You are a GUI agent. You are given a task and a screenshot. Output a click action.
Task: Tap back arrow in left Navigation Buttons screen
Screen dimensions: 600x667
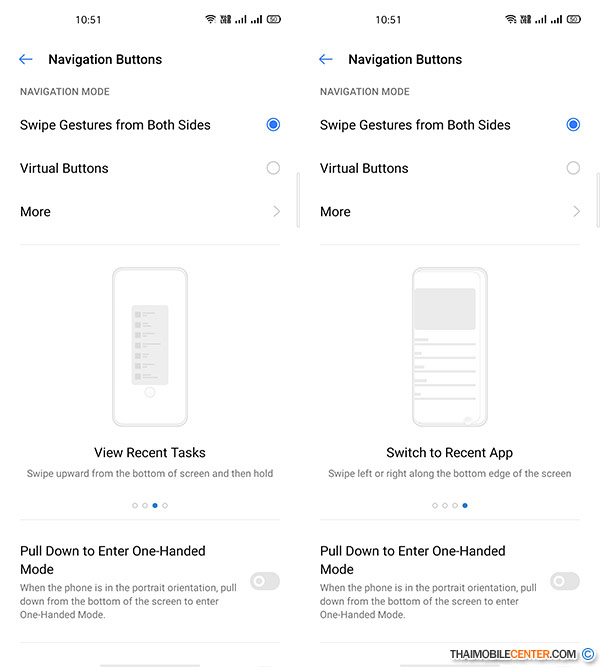[26, 59]
